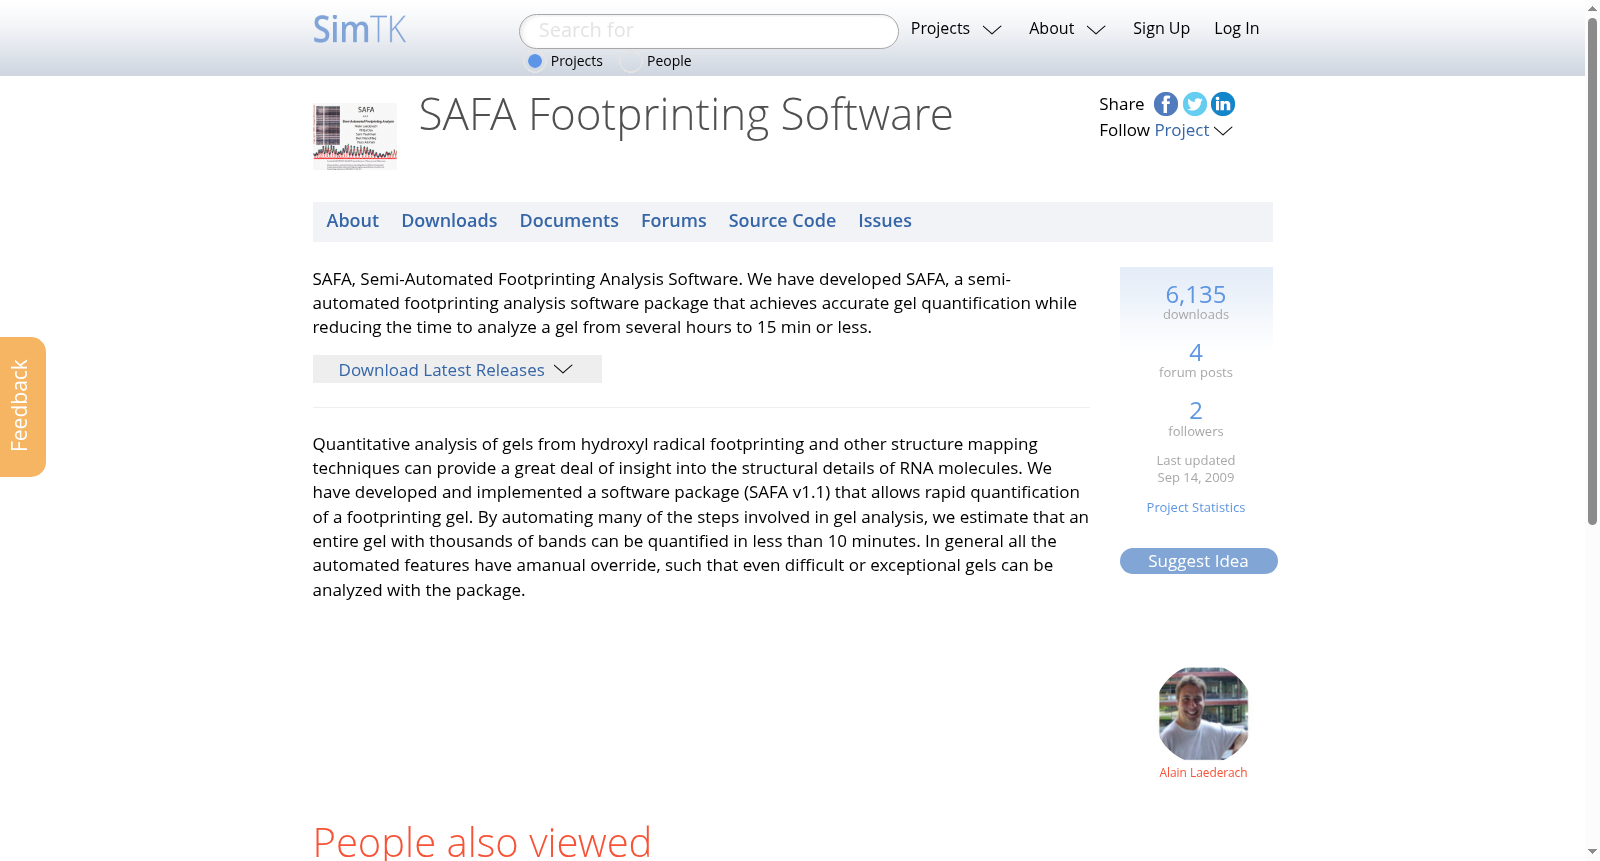Click the page vertical scrollbar thumb
Image resolution: width=1600 pixels, height=861 pixels.
pyautogui.click(x=1592, y=270)
